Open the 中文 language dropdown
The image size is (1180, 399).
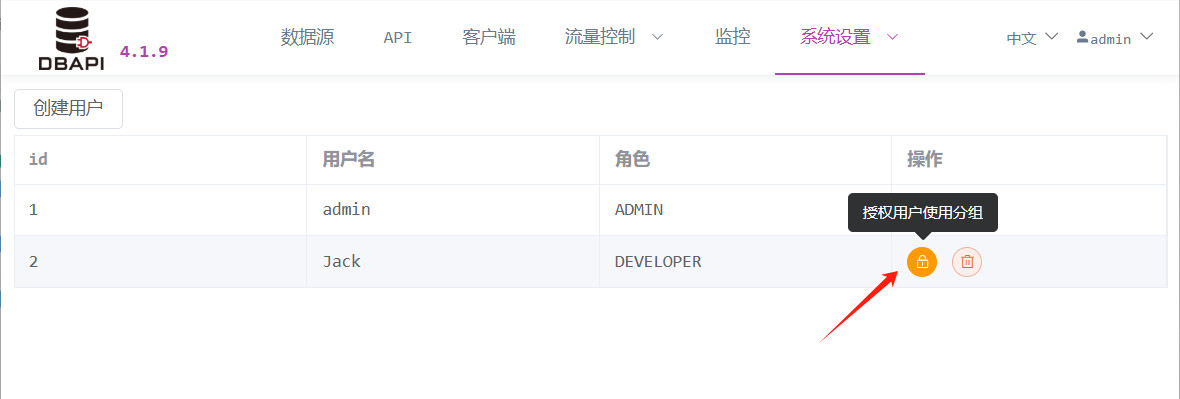click(1032, 38)
